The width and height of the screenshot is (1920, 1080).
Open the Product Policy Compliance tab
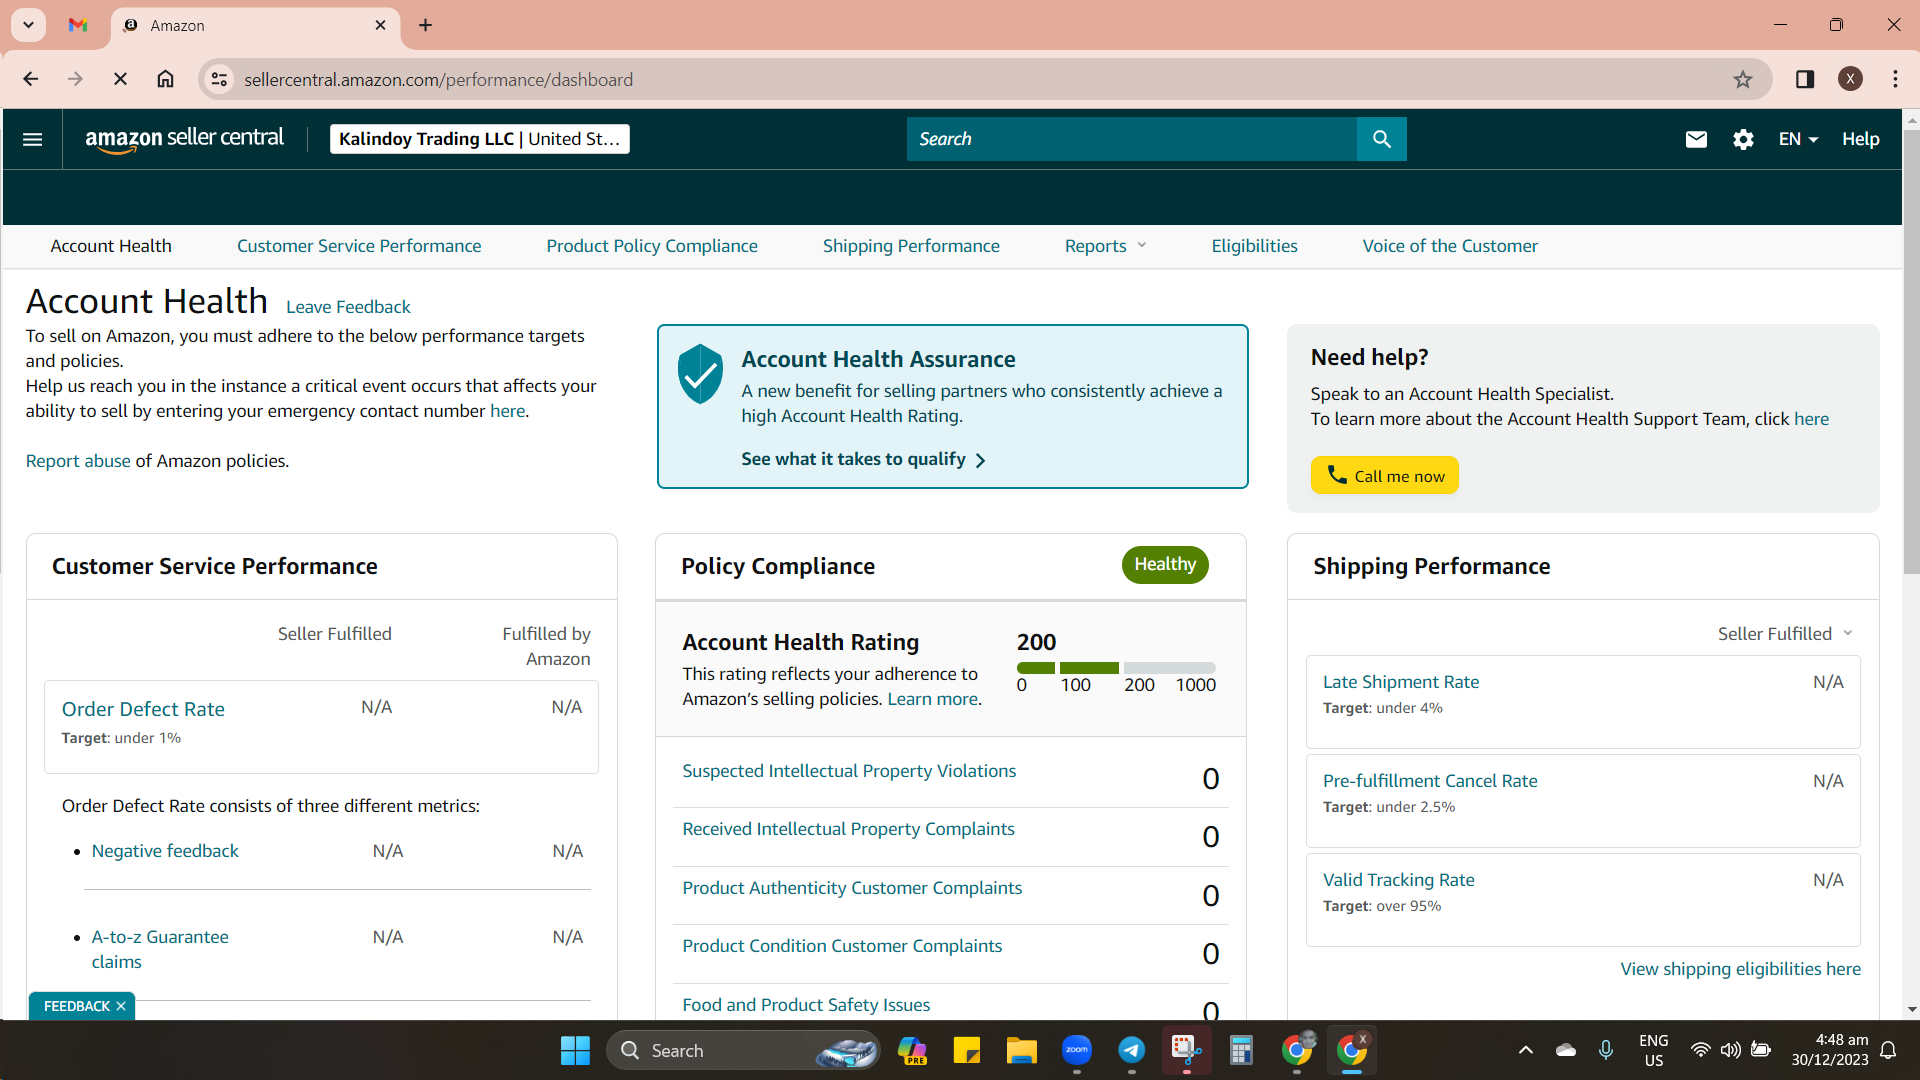652,246
